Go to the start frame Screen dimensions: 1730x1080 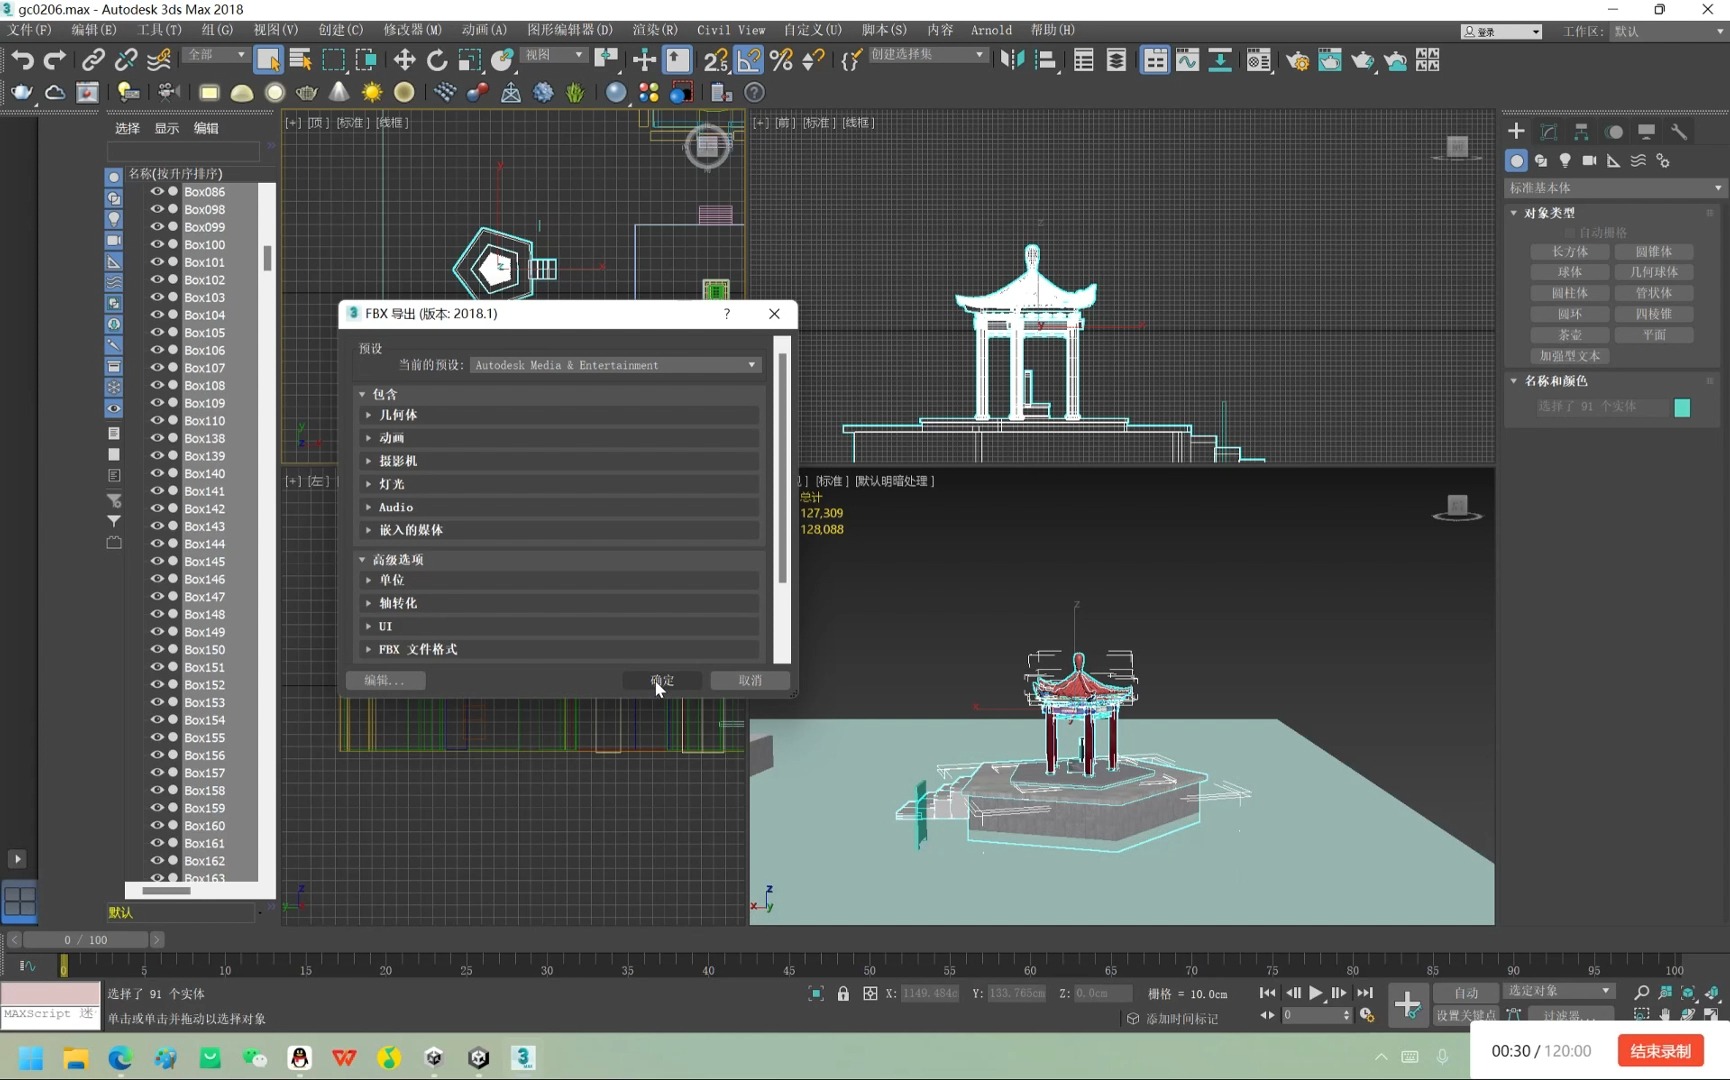pos(1267,993)
